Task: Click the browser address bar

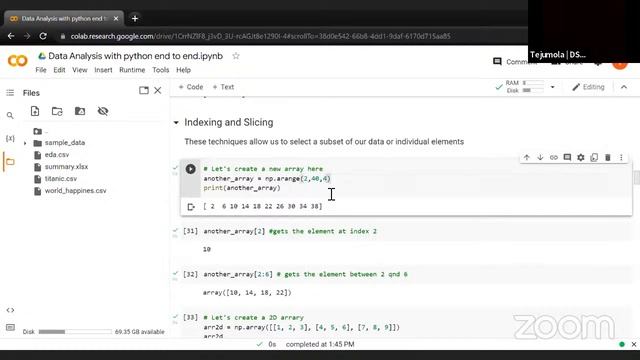Action: (x=260, y=36)
